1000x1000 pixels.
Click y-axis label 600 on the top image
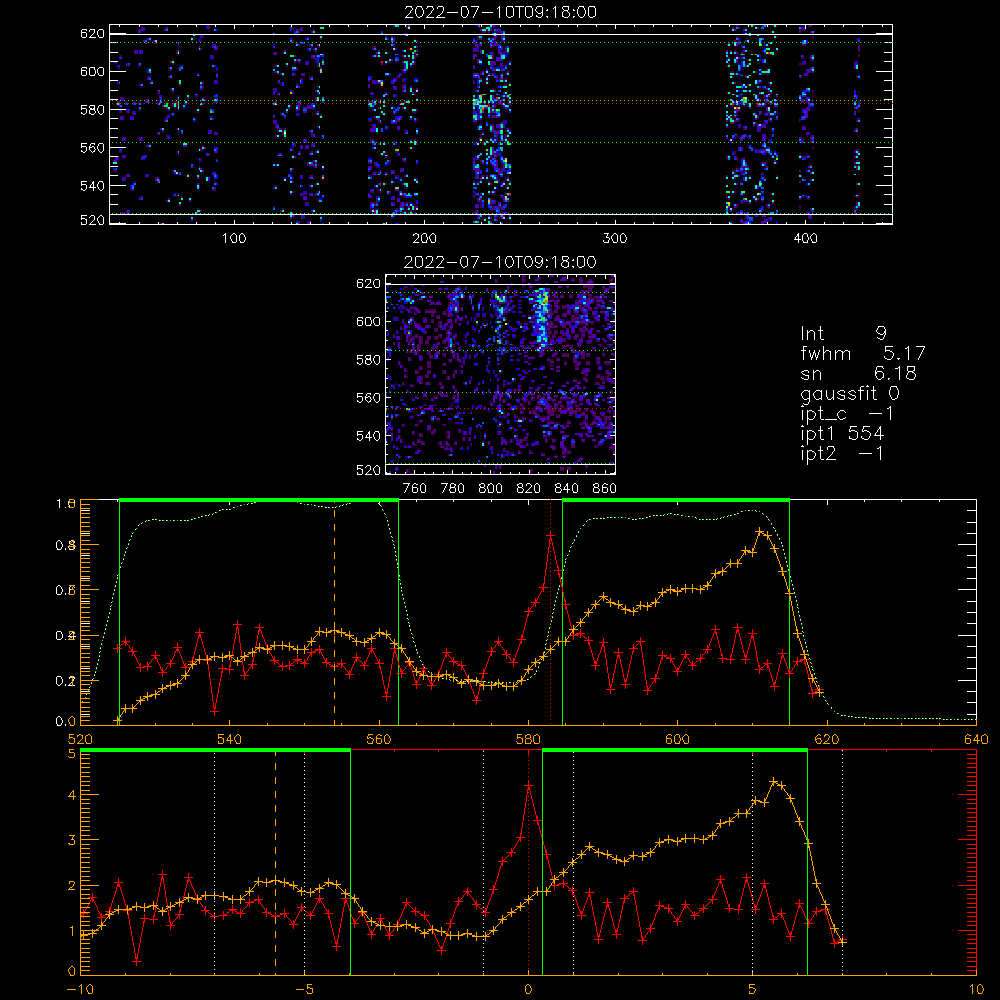coord(92,71)
